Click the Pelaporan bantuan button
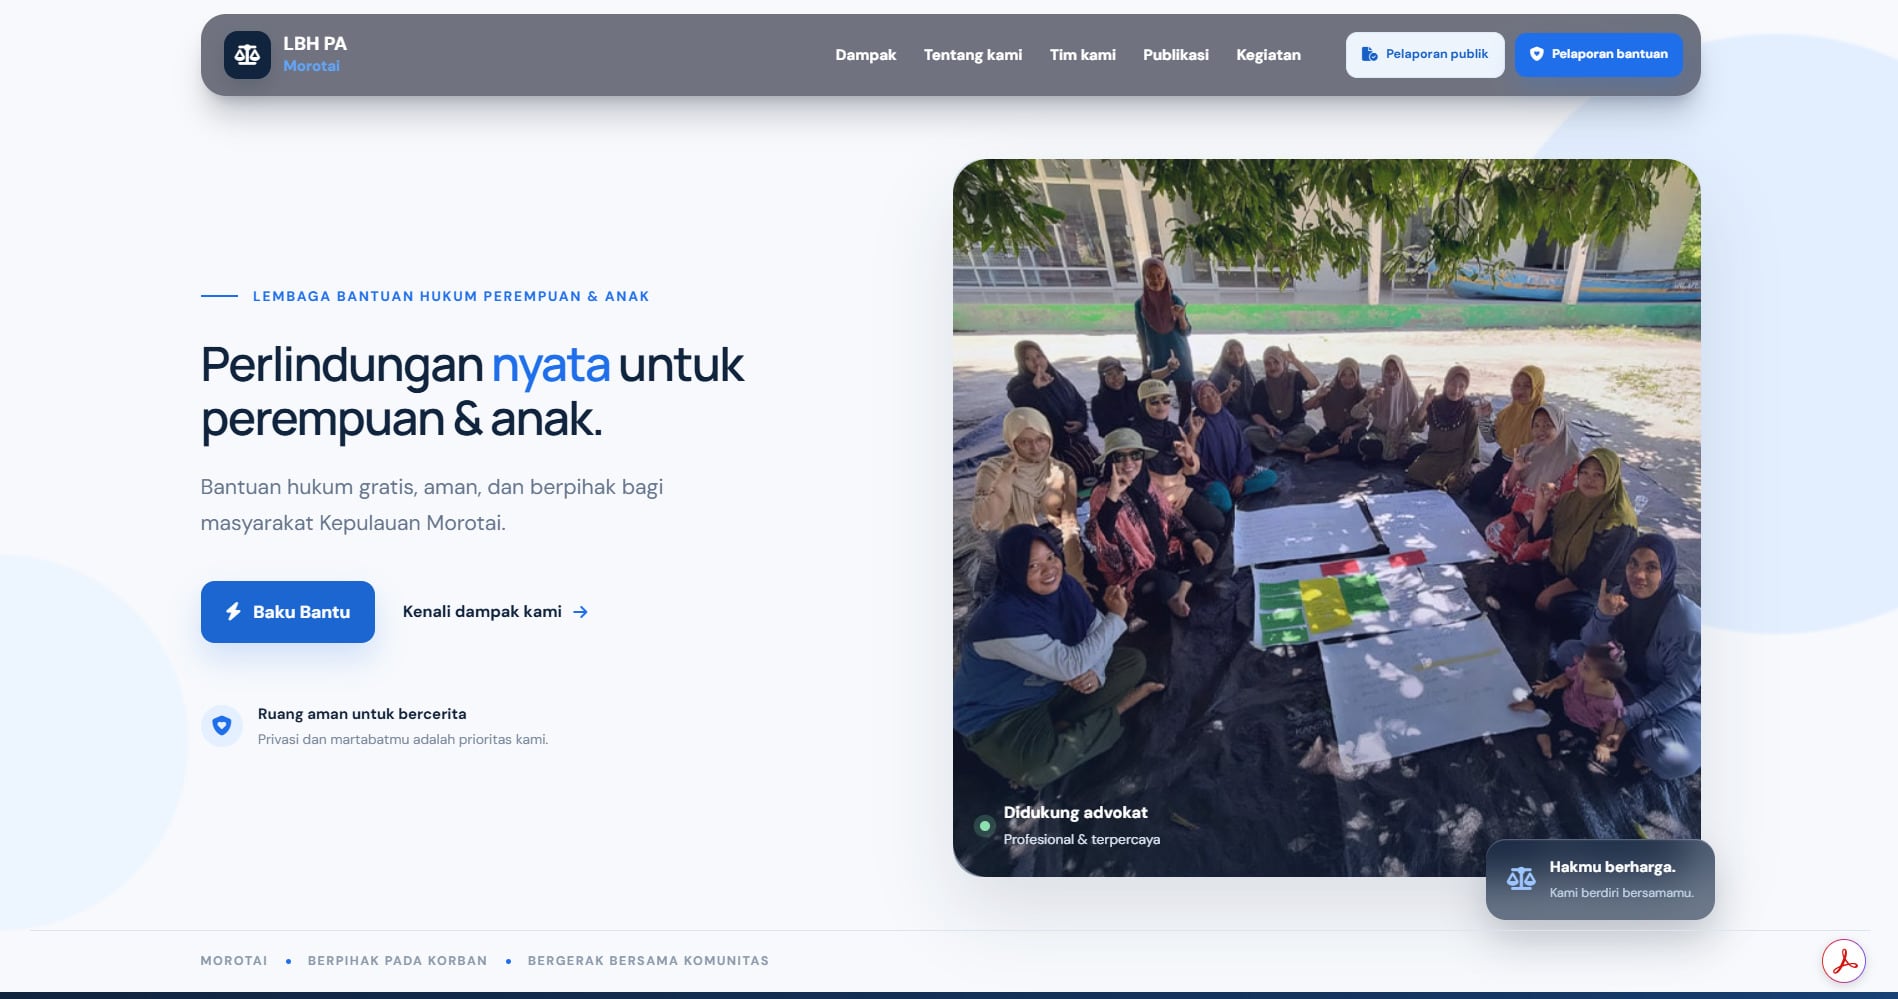This screenshot has height=999, width=1898. (1598, 55)
